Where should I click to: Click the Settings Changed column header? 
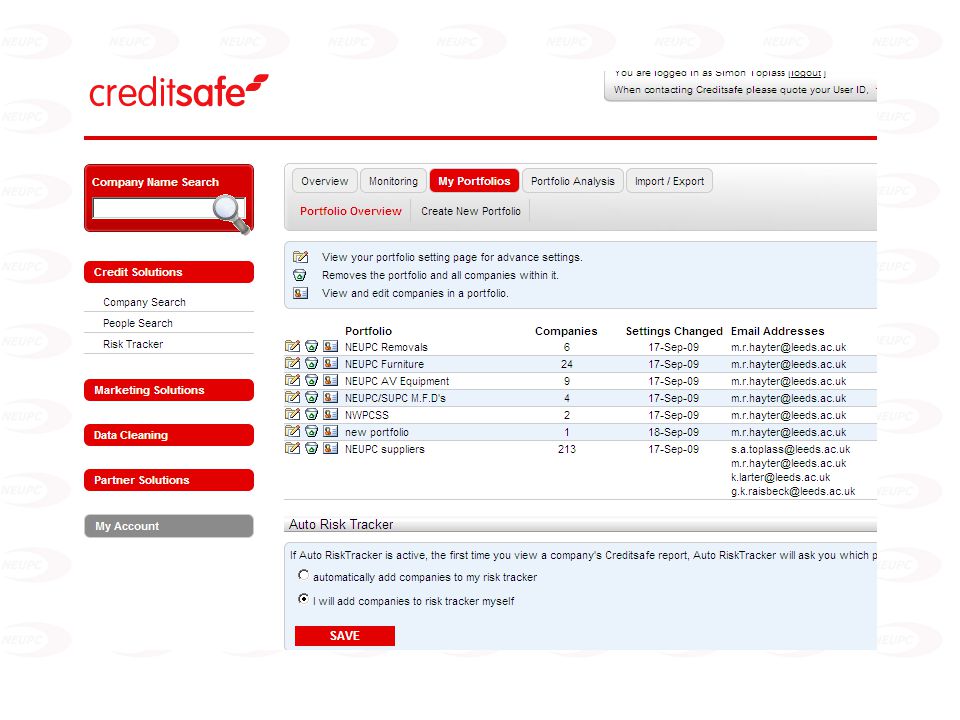674,331
